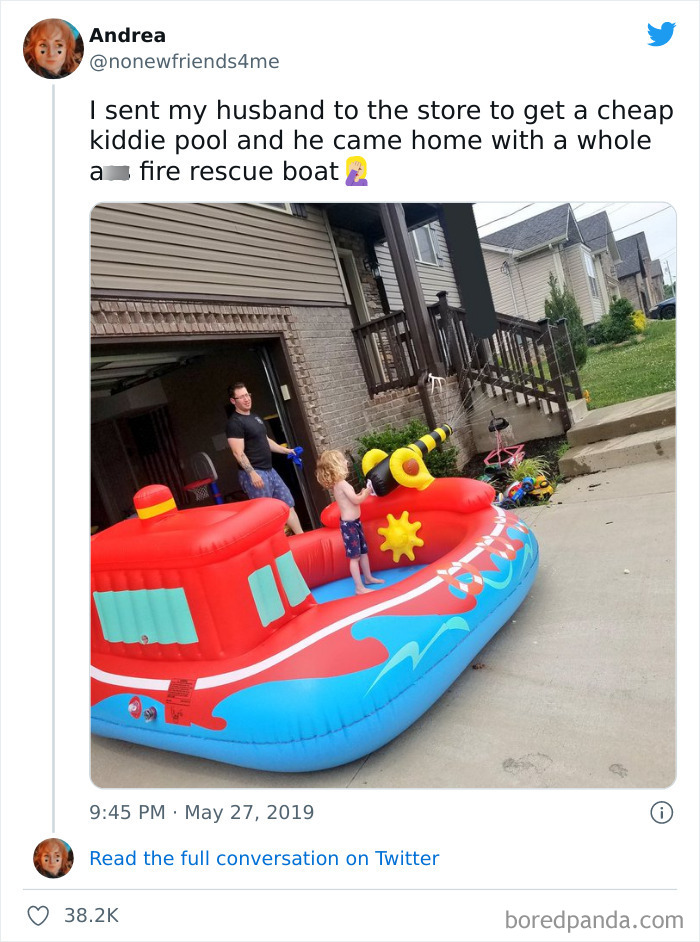Click the Andrea display name

click(x=127, y=35)
